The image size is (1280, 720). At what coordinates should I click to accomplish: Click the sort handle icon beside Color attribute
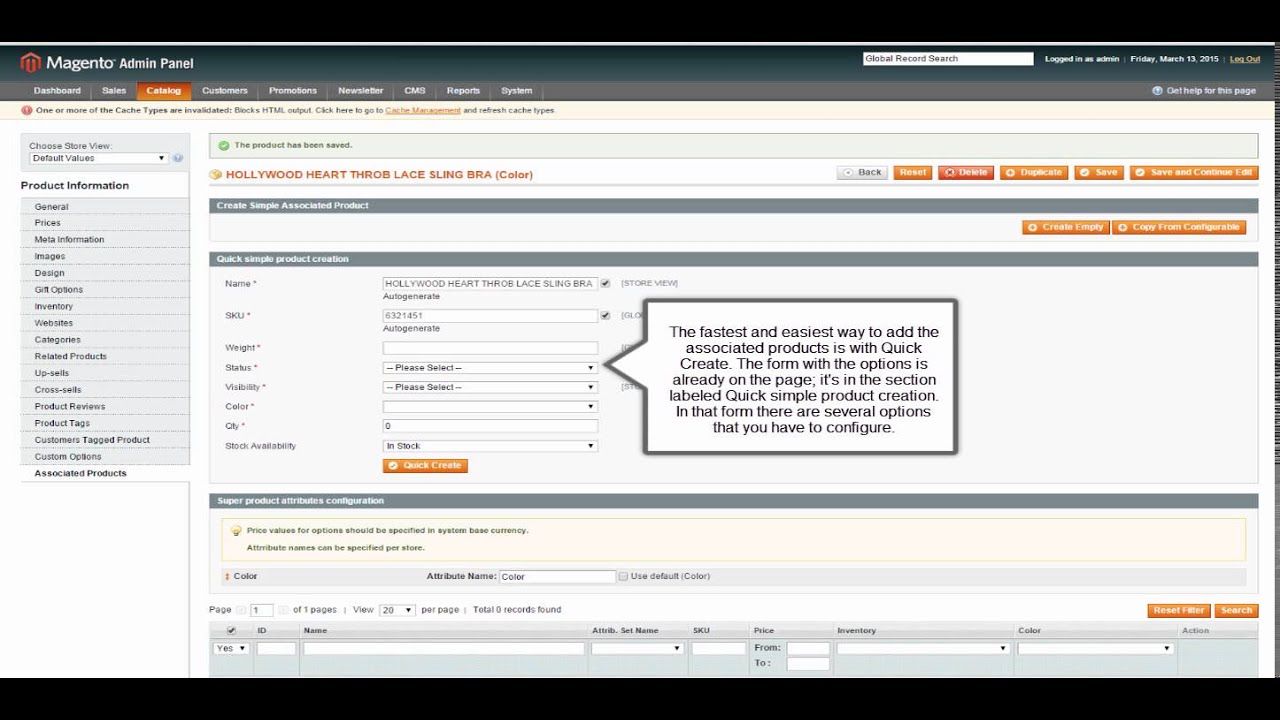pos(227,576)
